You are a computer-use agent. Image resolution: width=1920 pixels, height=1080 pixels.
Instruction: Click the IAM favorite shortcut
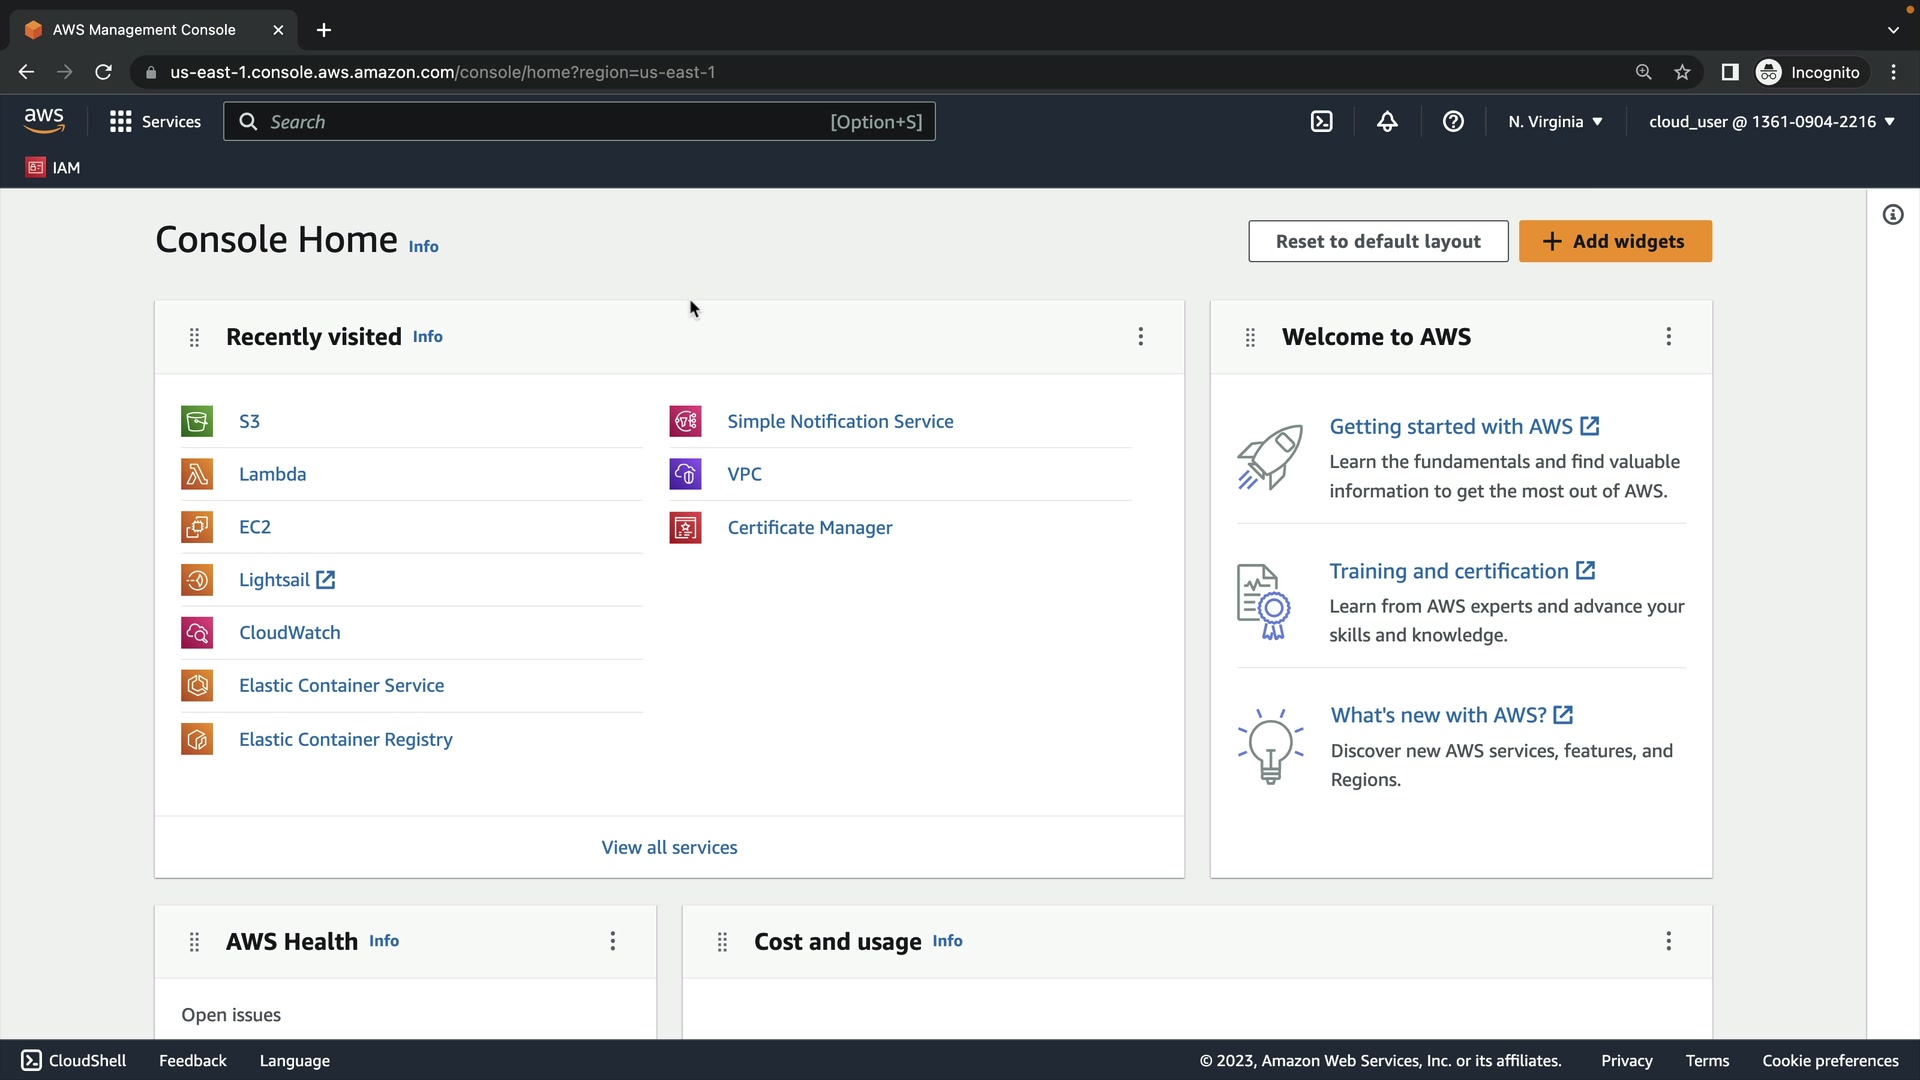coord(53,167)
